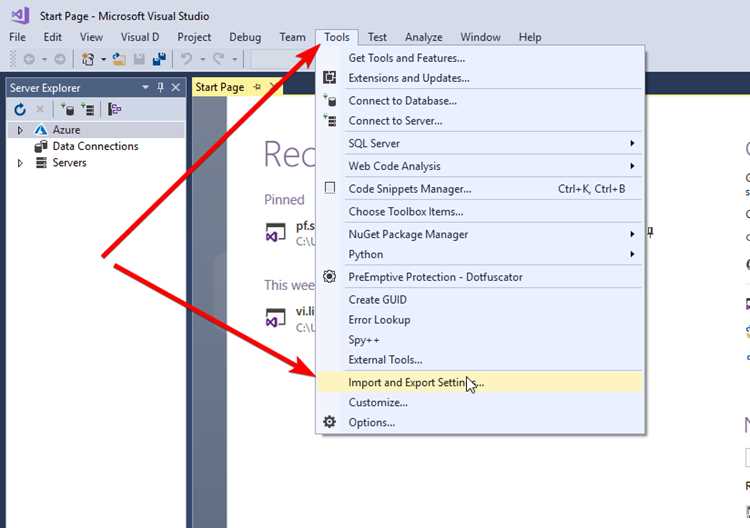Toggle the pin on Server Explorer panel
This screenshot has height=528, width=750.
tap(161, 88)
